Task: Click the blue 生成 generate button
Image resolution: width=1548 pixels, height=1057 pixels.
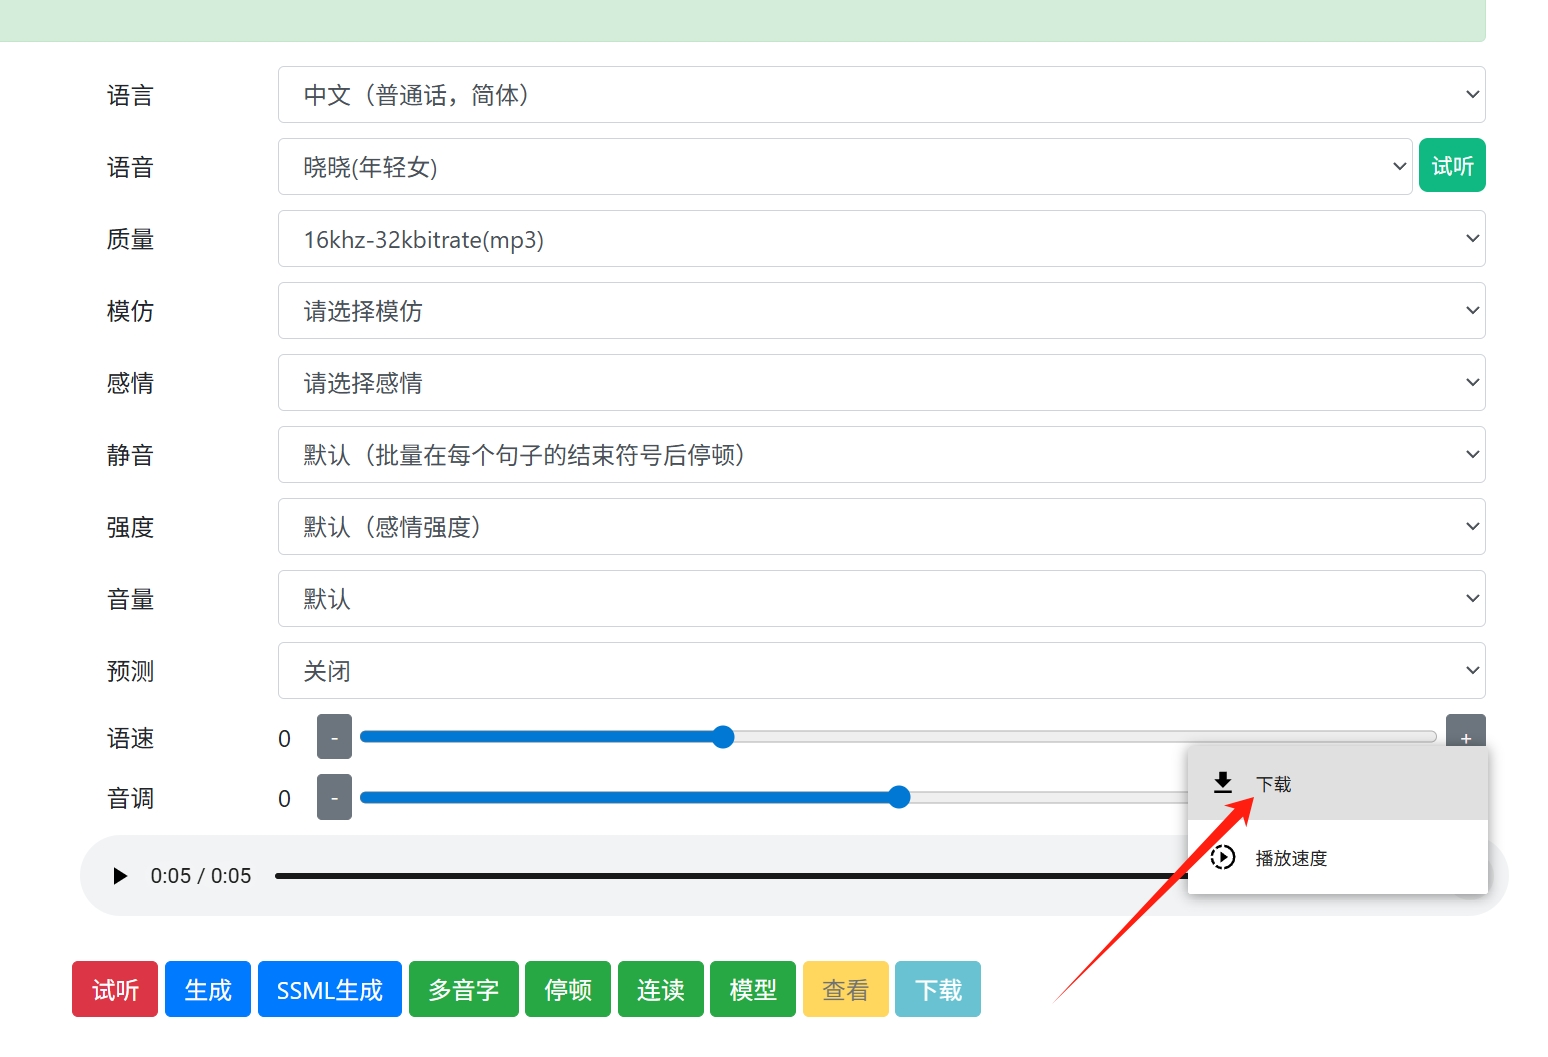Action: [x=207, y=989]
